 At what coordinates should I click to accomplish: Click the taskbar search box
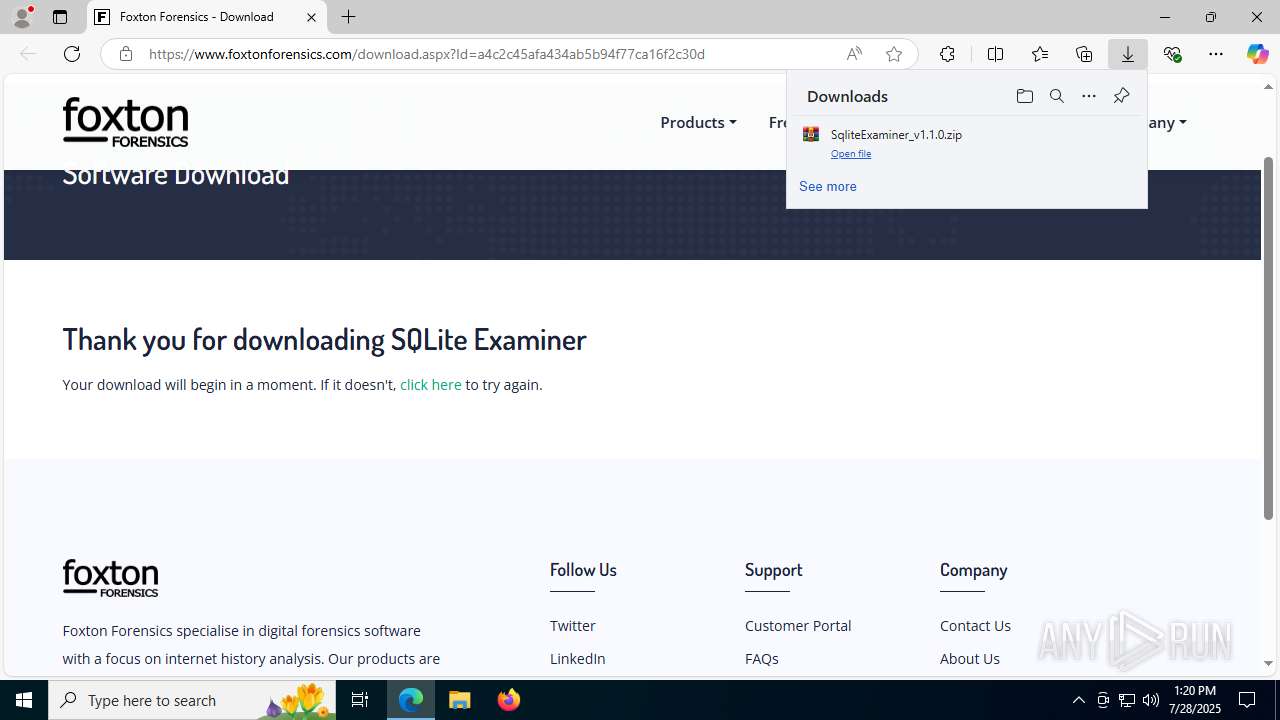tap(192, 700)
